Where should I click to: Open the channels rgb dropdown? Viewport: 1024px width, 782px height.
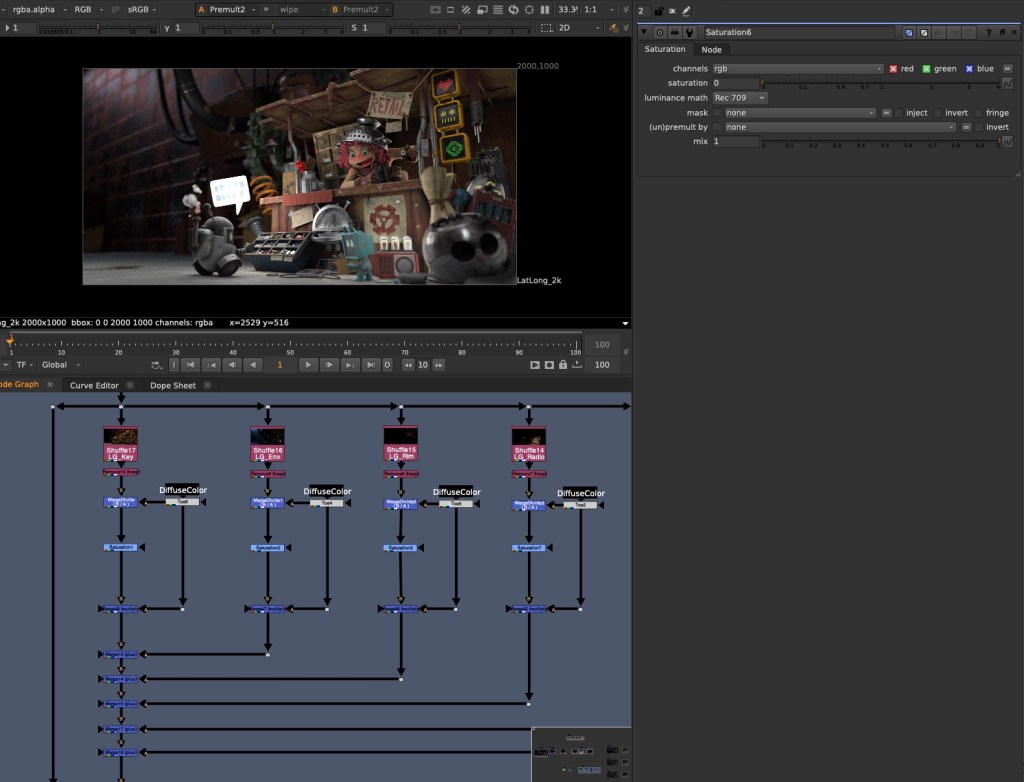coord(797,69)
